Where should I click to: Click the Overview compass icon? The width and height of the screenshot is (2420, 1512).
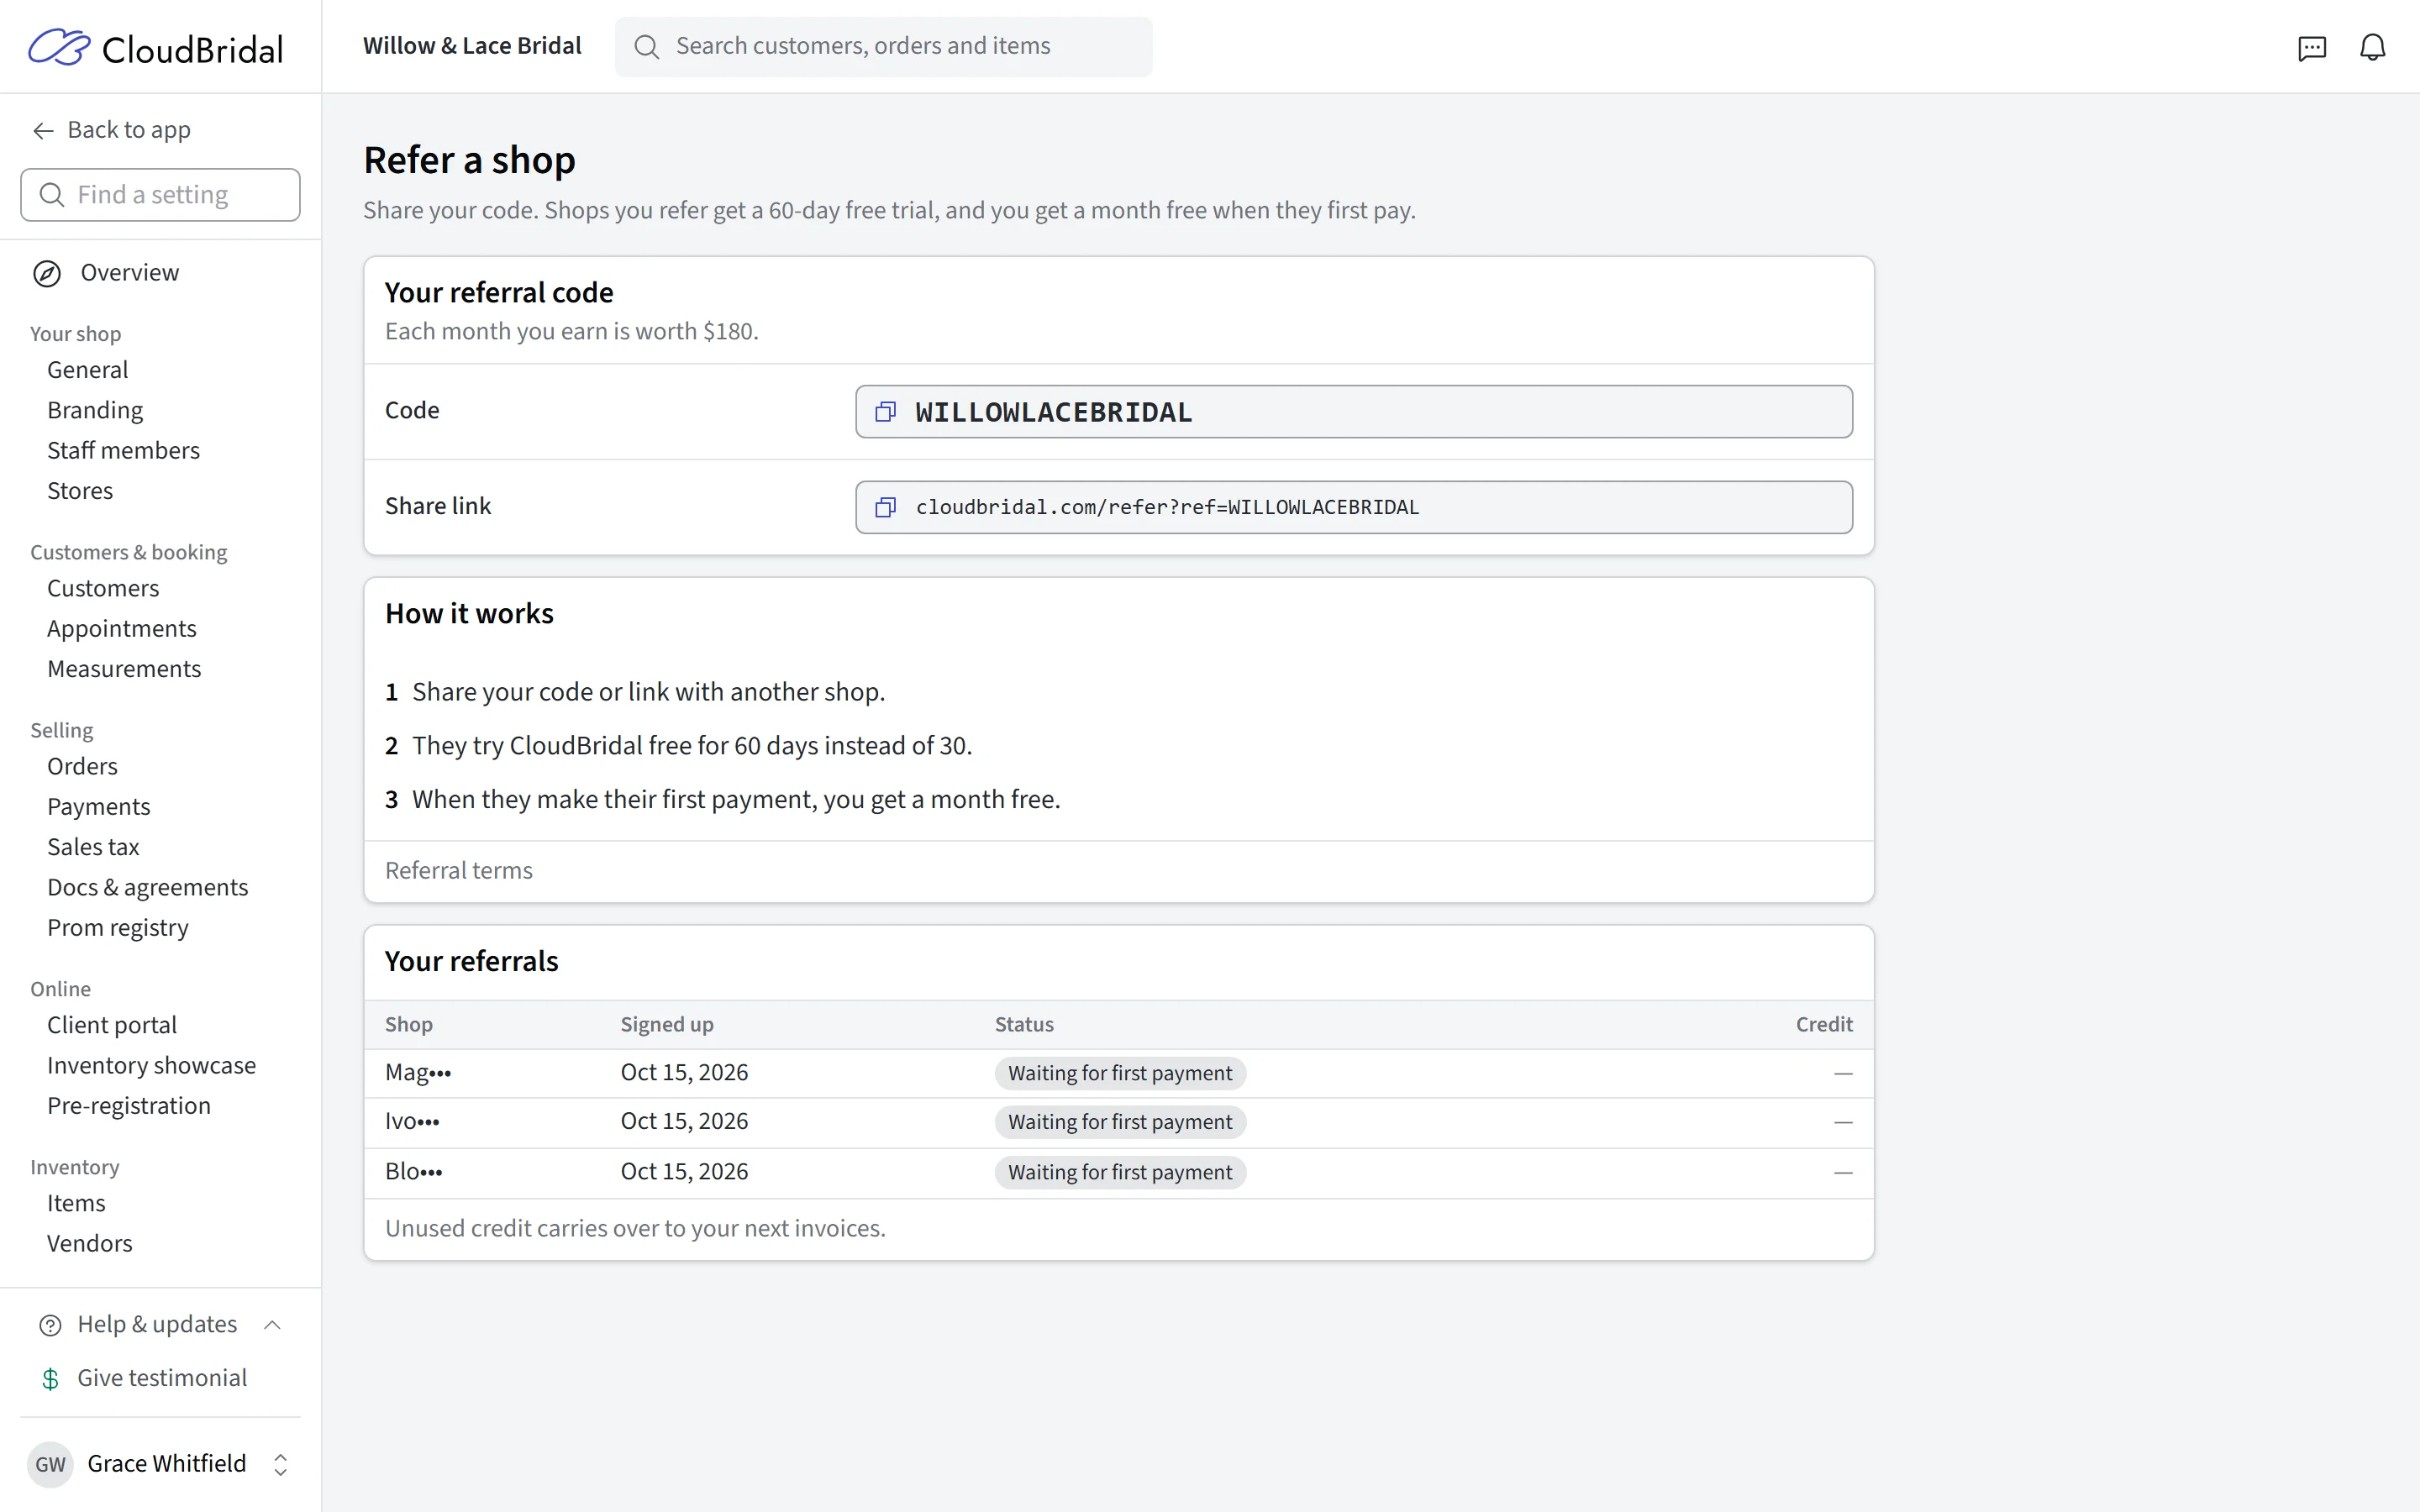(47, 273)
